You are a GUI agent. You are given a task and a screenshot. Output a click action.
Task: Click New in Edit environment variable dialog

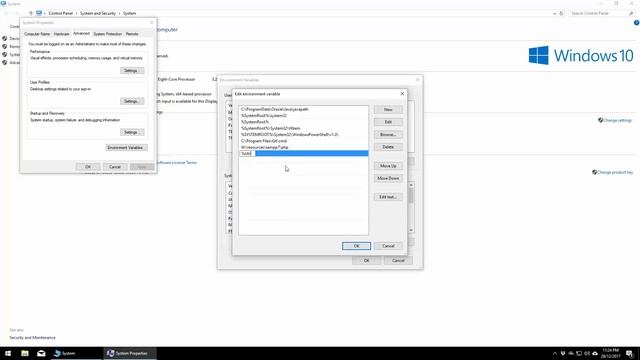pos(388,109)
